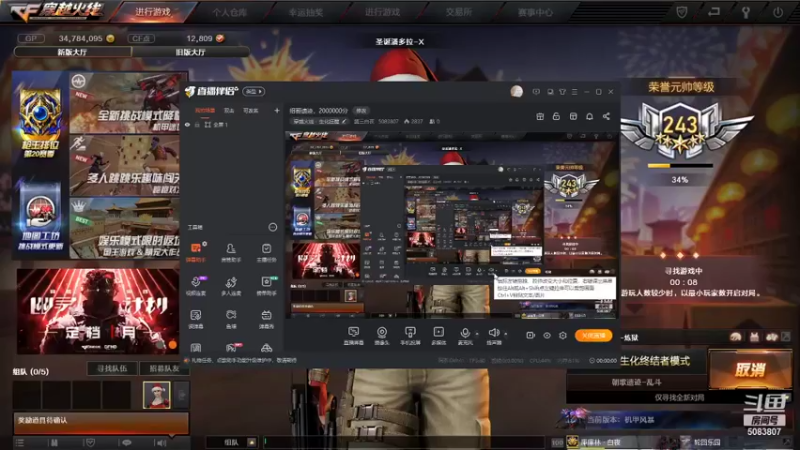Open the red 四季计划 promo banner

[x=97, y=311]
